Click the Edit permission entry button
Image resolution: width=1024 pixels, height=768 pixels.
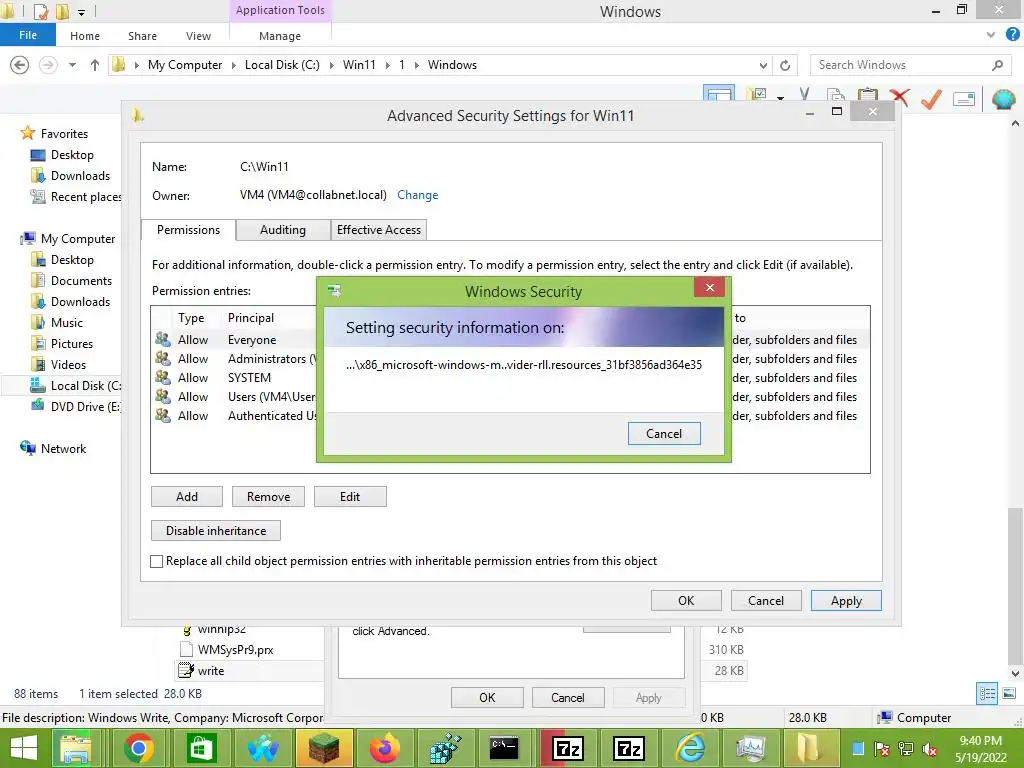coord(350,496)
